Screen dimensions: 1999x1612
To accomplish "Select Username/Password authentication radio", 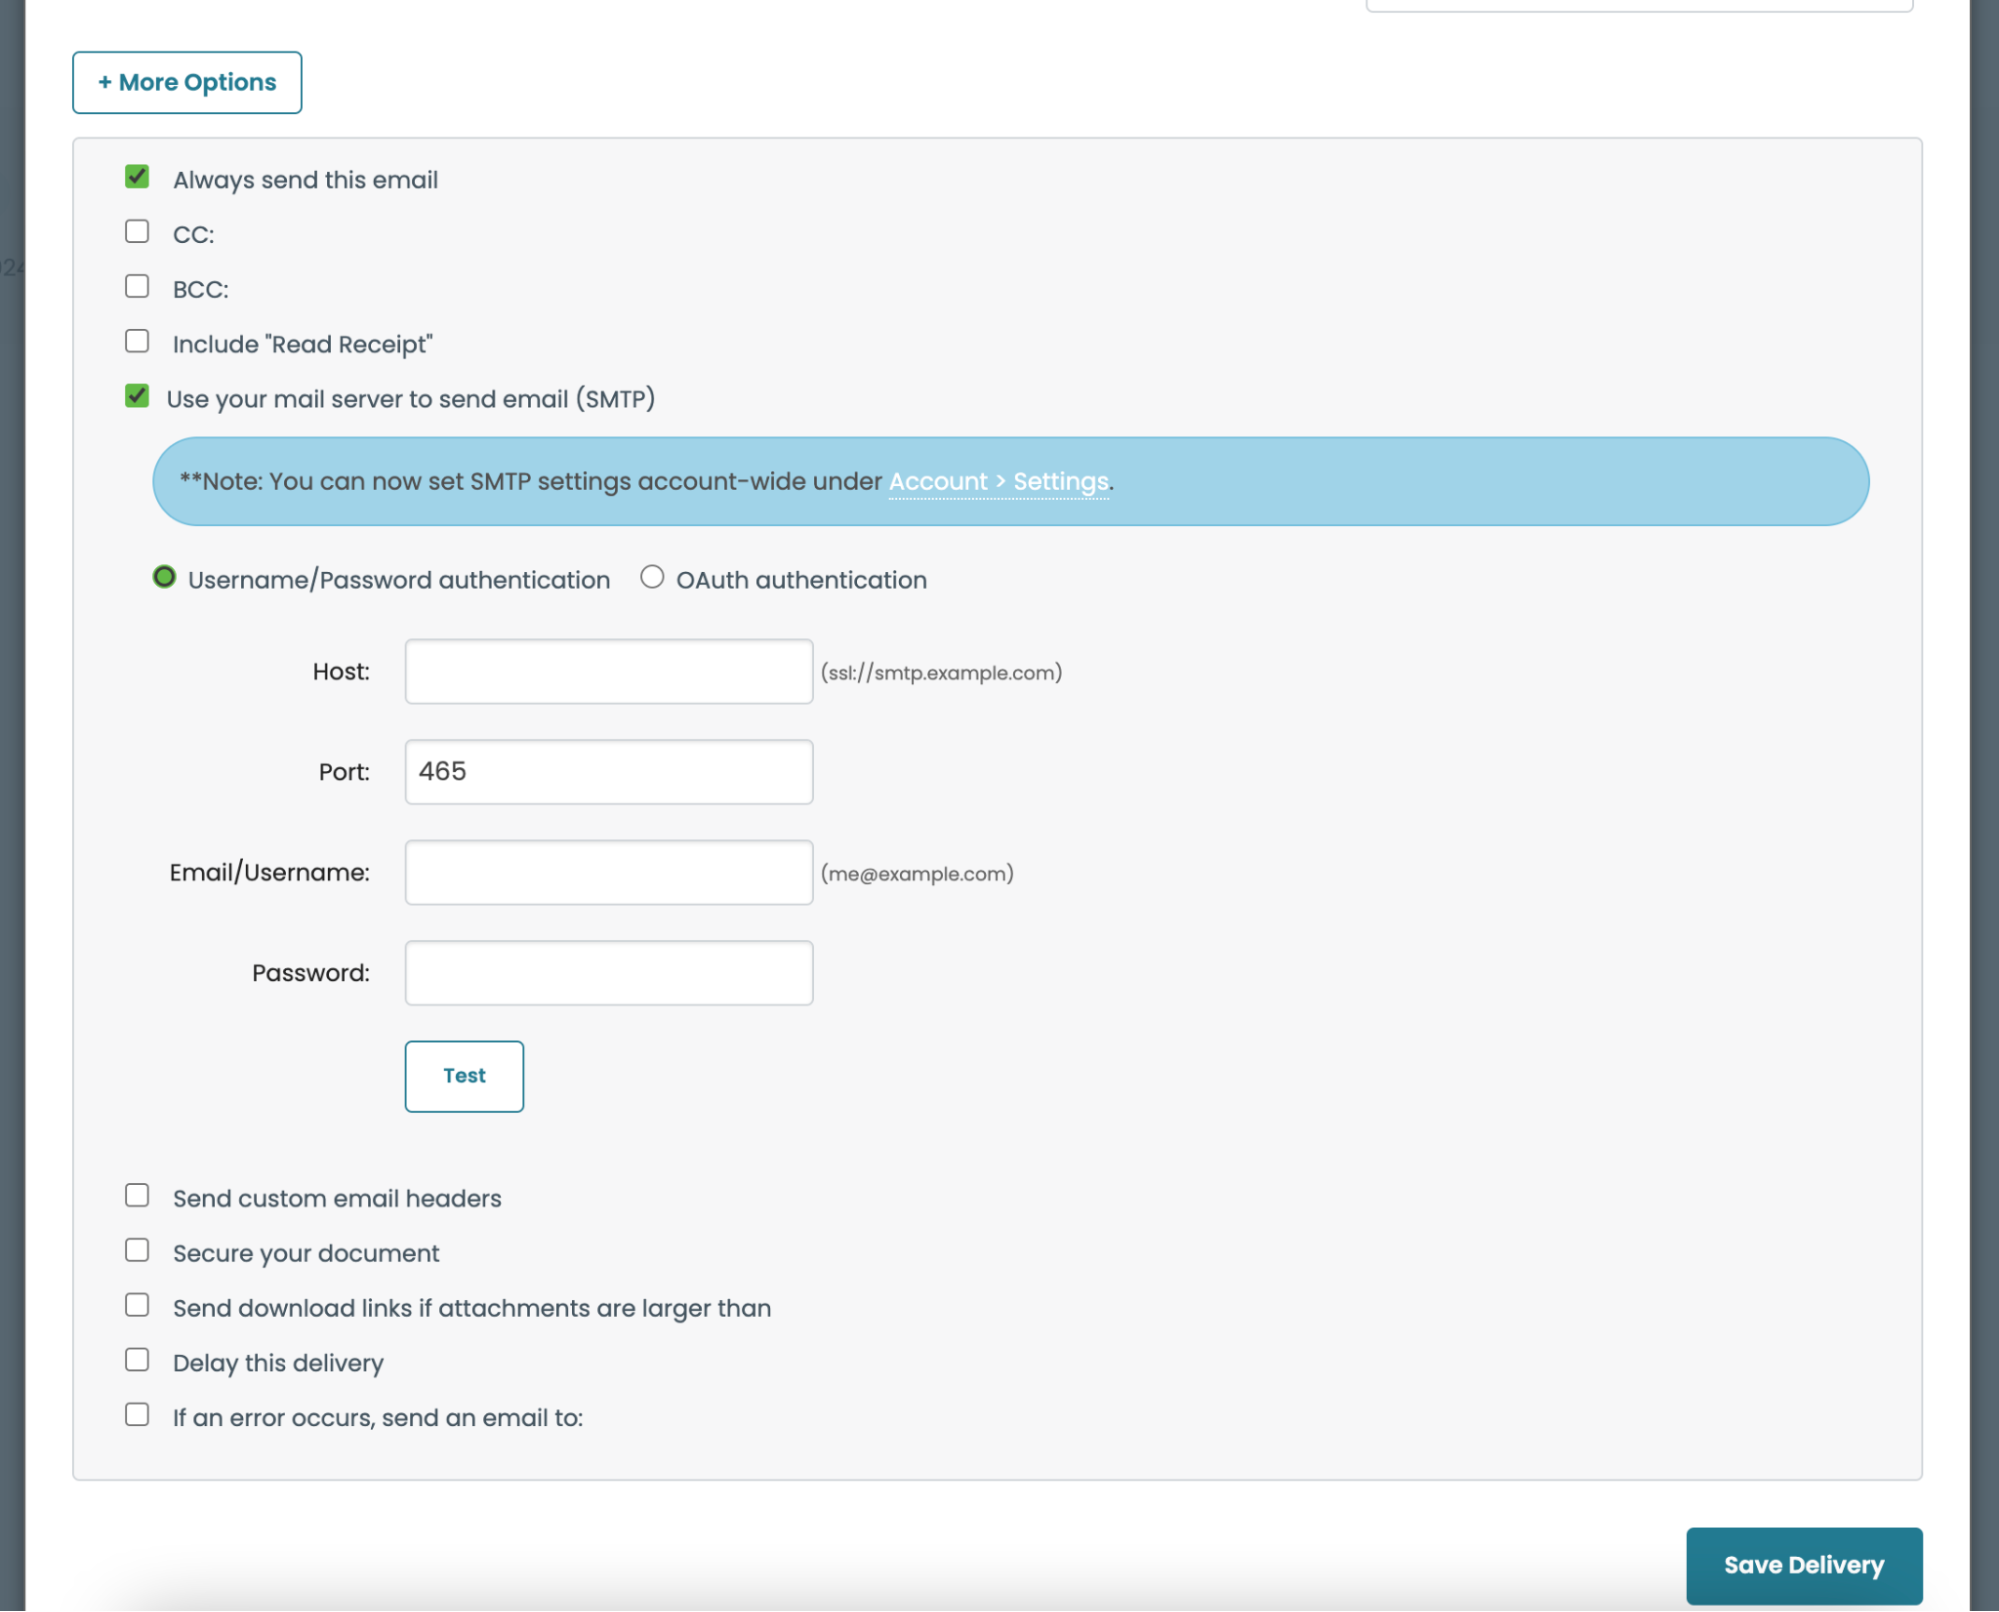I will (x=165, y=578).
